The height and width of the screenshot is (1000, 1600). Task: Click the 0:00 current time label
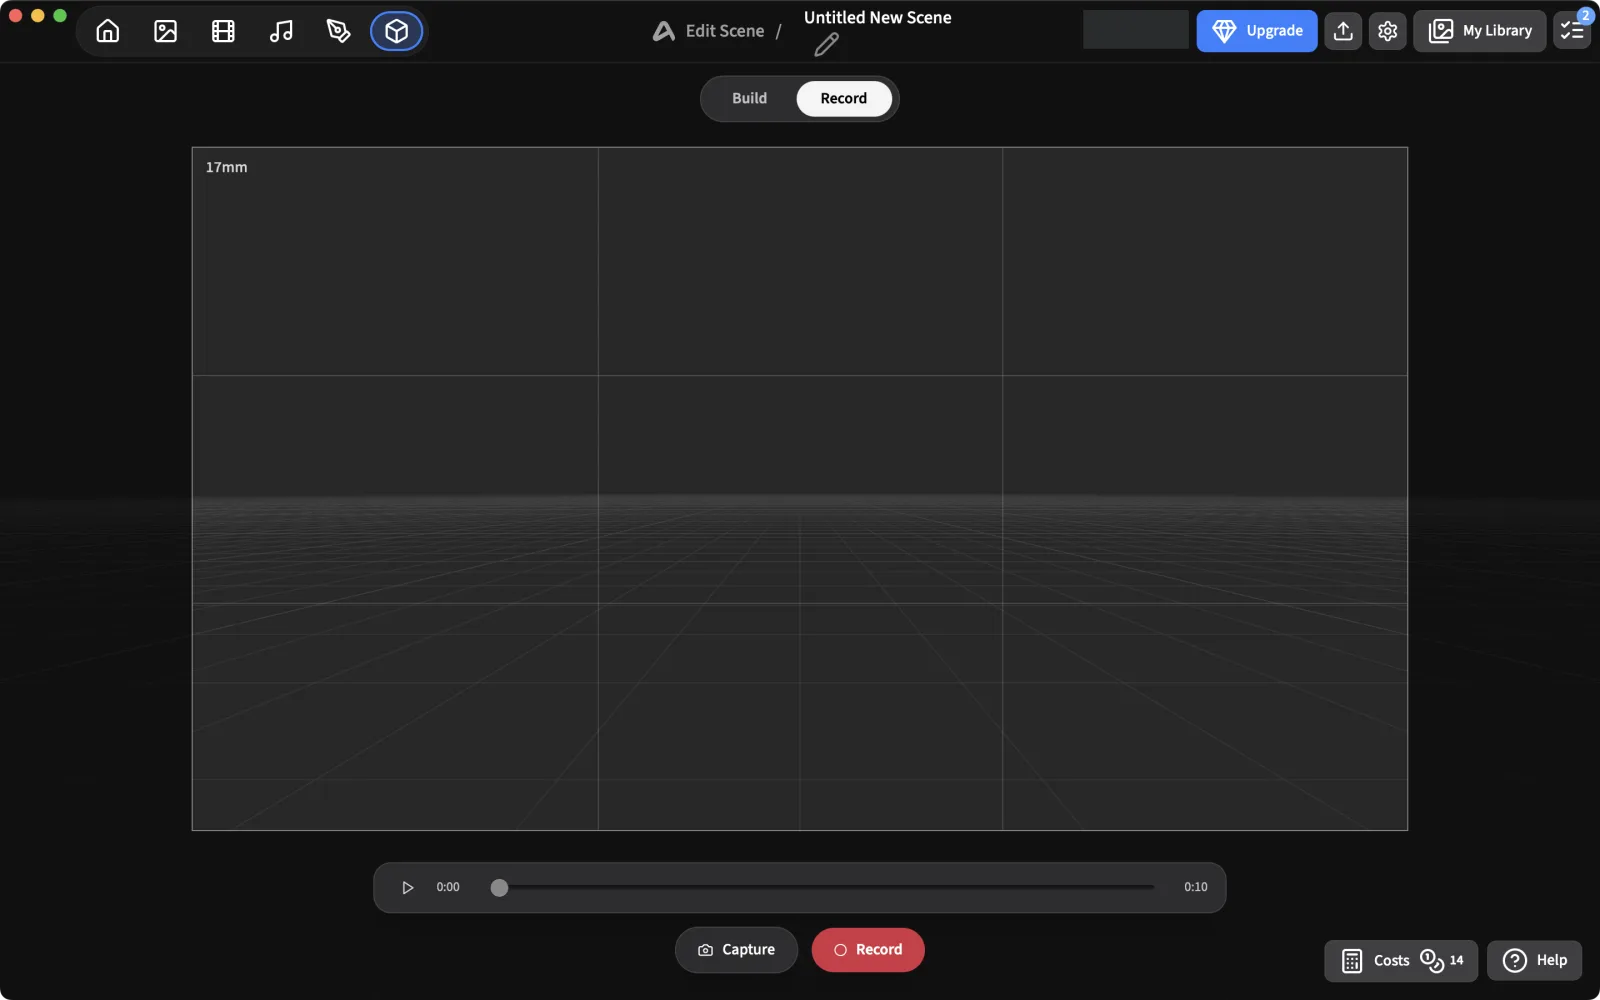coord(448,887)
